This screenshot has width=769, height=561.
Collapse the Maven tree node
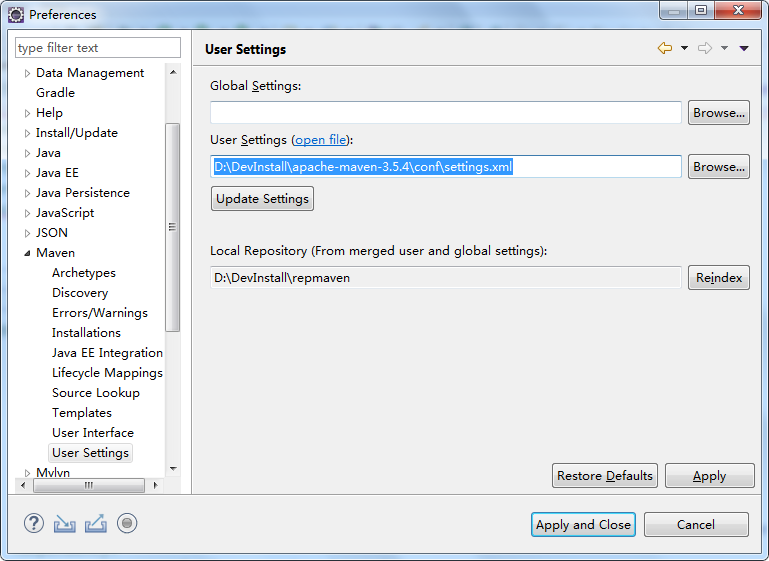[27, 253]
